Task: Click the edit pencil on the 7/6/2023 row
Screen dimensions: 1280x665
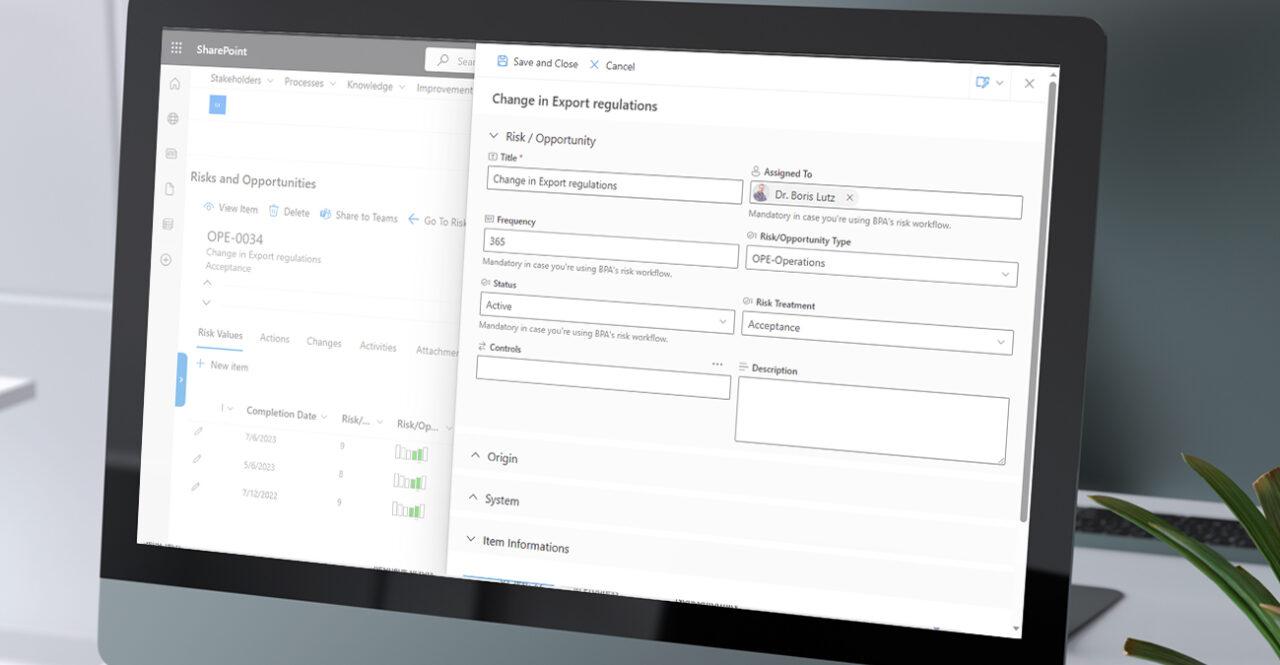Action: (199, 432)
